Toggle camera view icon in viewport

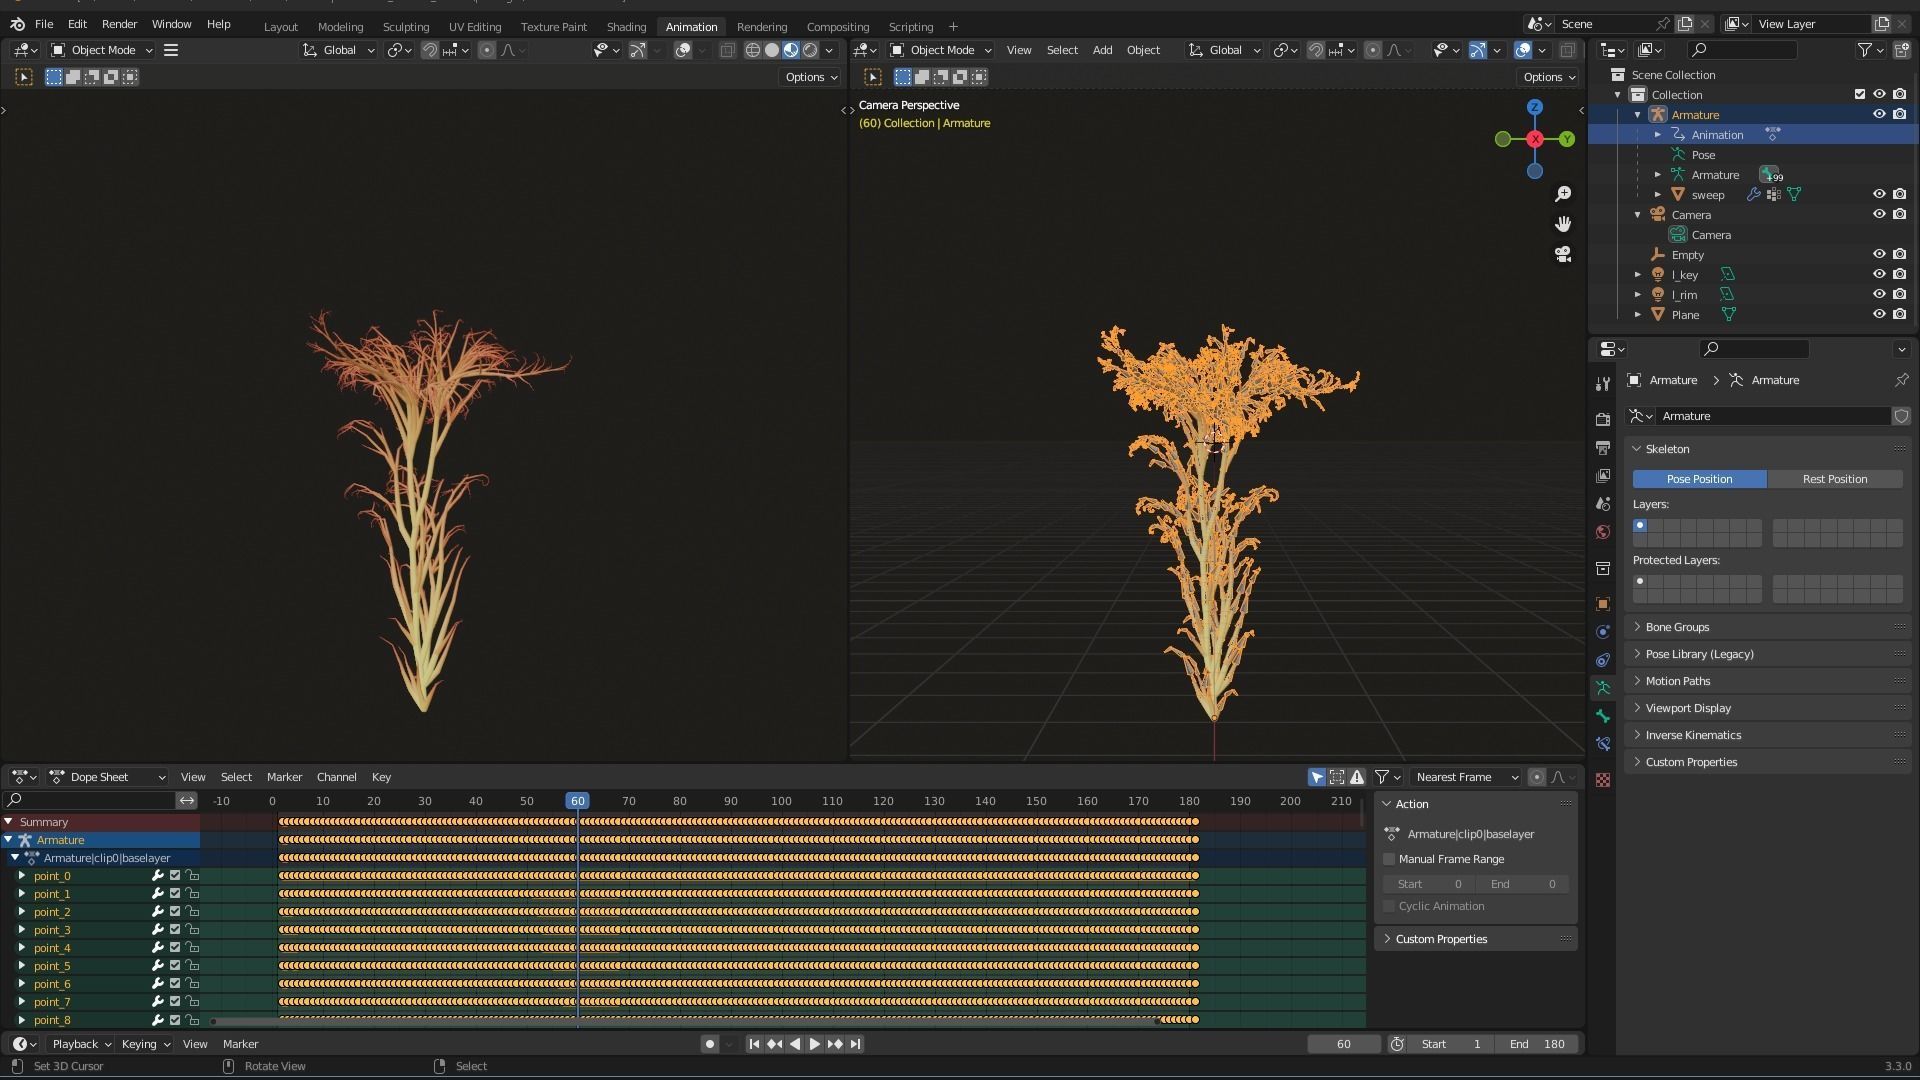(x=1563, y=254)
